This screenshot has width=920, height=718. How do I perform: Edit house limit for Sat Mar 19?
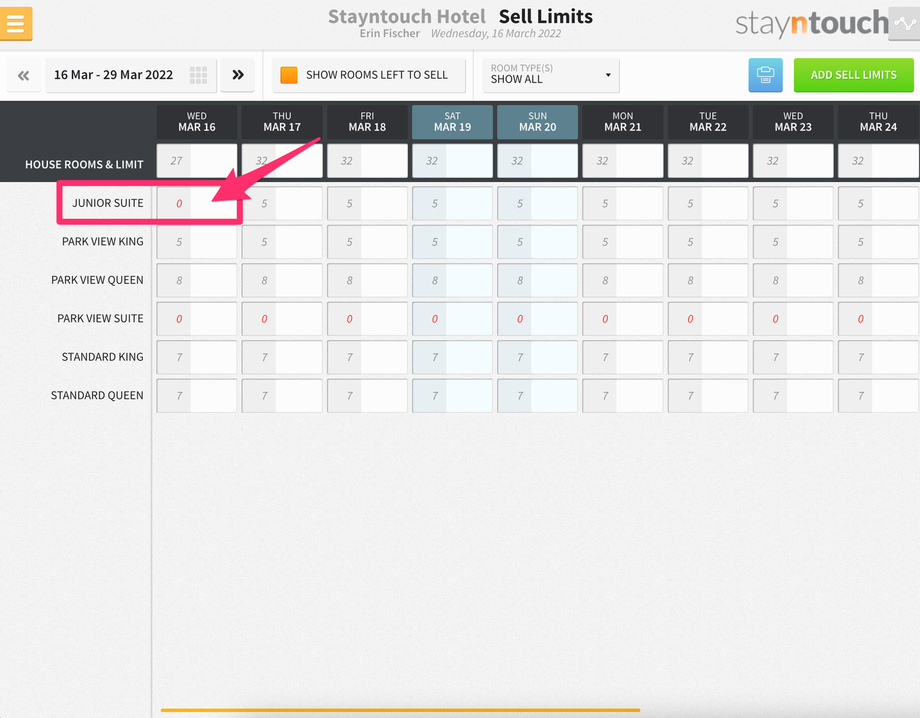[x=469, y=161]
